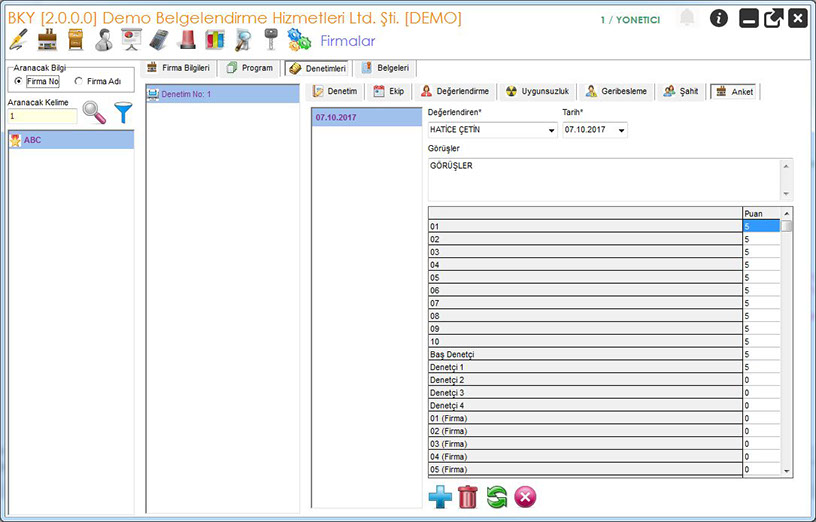Viewport: 816px width, 522px height.
Task: Open the companies building toolbar icon
Action: (x=47, y=40)
